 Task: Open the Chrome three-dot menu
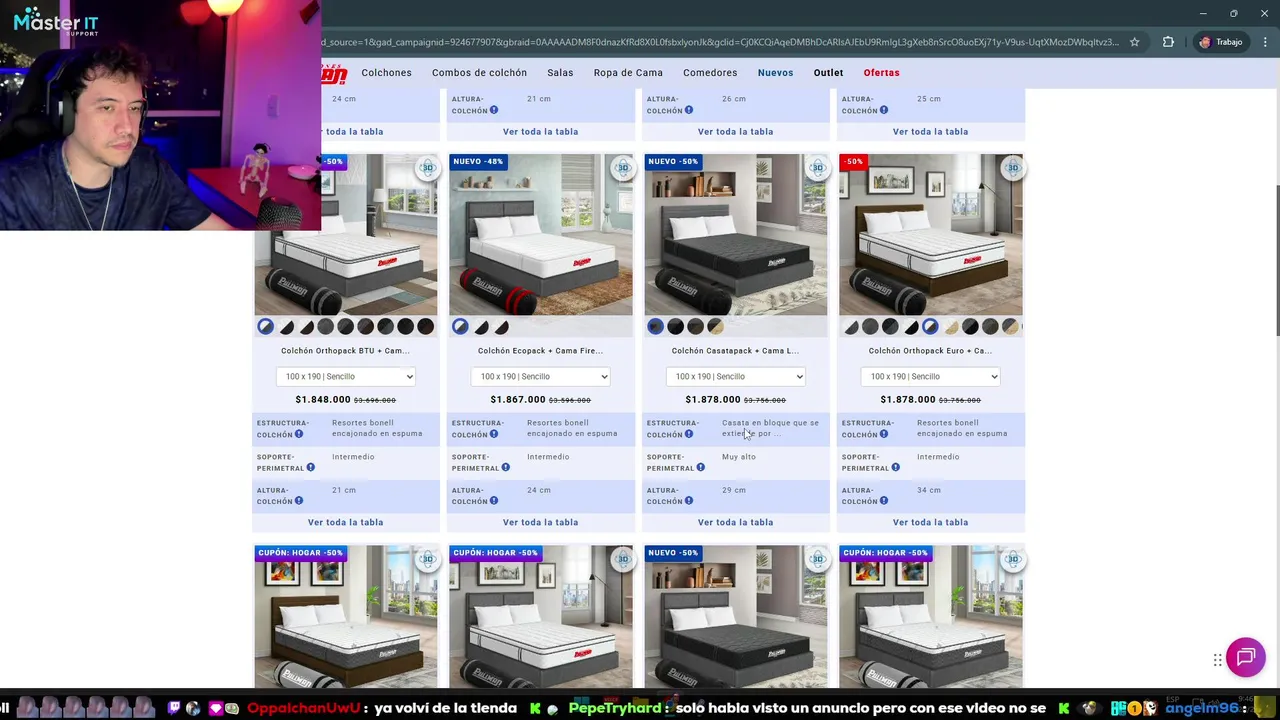coord(1265,42)
